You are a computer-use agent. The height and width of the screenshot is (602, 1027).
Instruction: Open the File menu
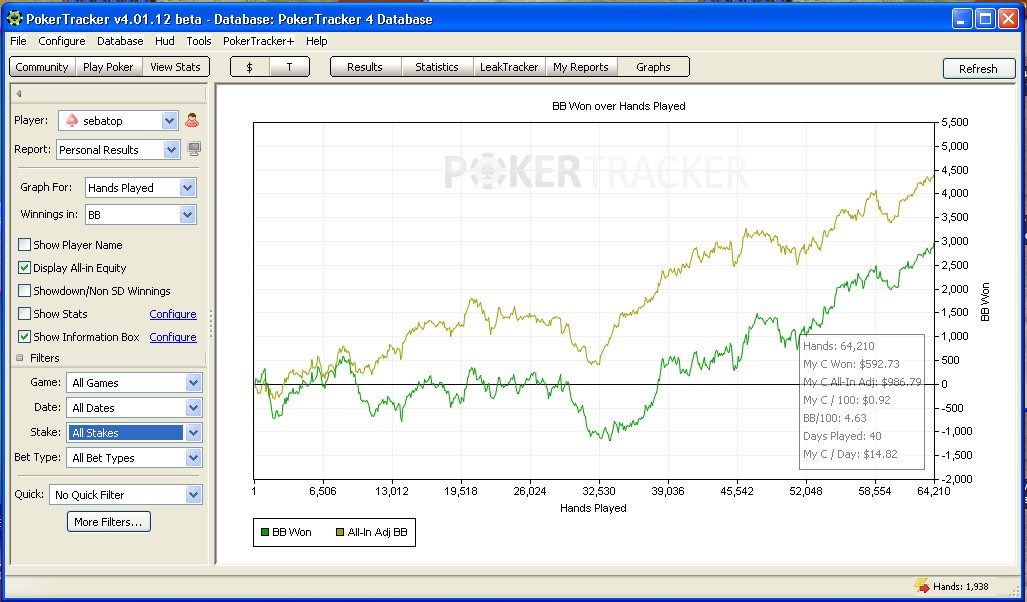click(18, 41)
